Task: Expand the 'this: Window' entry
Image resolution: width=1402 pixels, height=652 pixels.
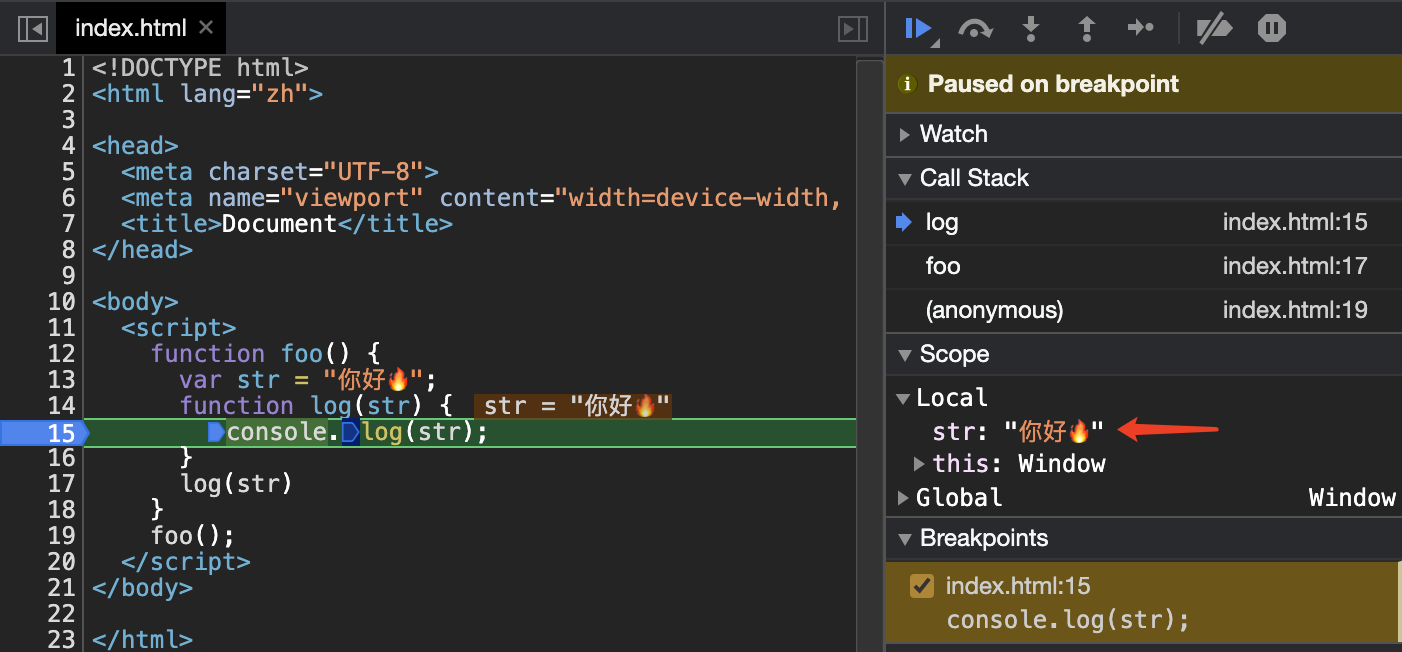Action: (919, 464)
